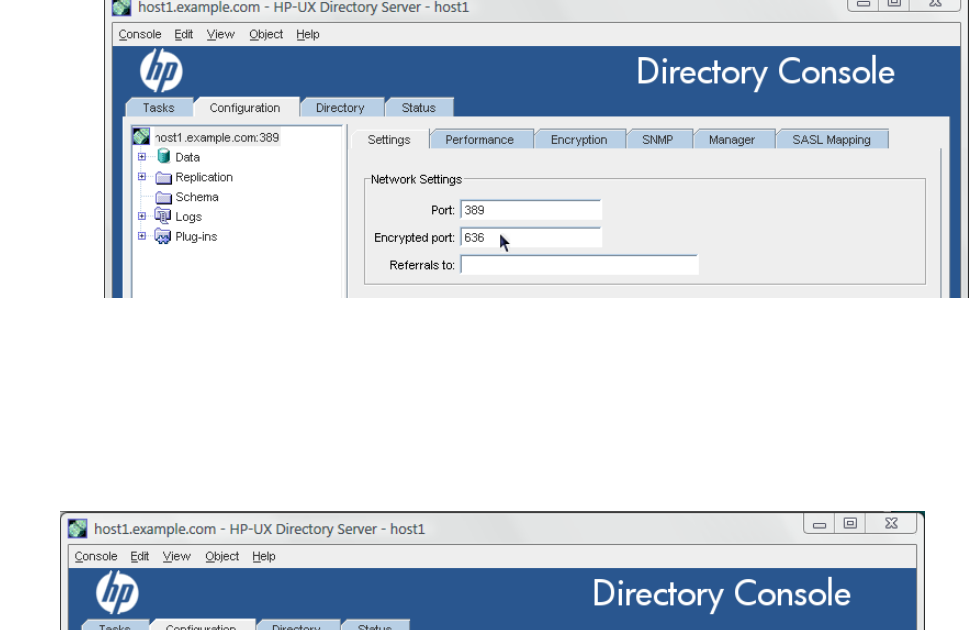Open View menu in lower window
The height and width of the screenshot is (630, 969).
(177, 556)
